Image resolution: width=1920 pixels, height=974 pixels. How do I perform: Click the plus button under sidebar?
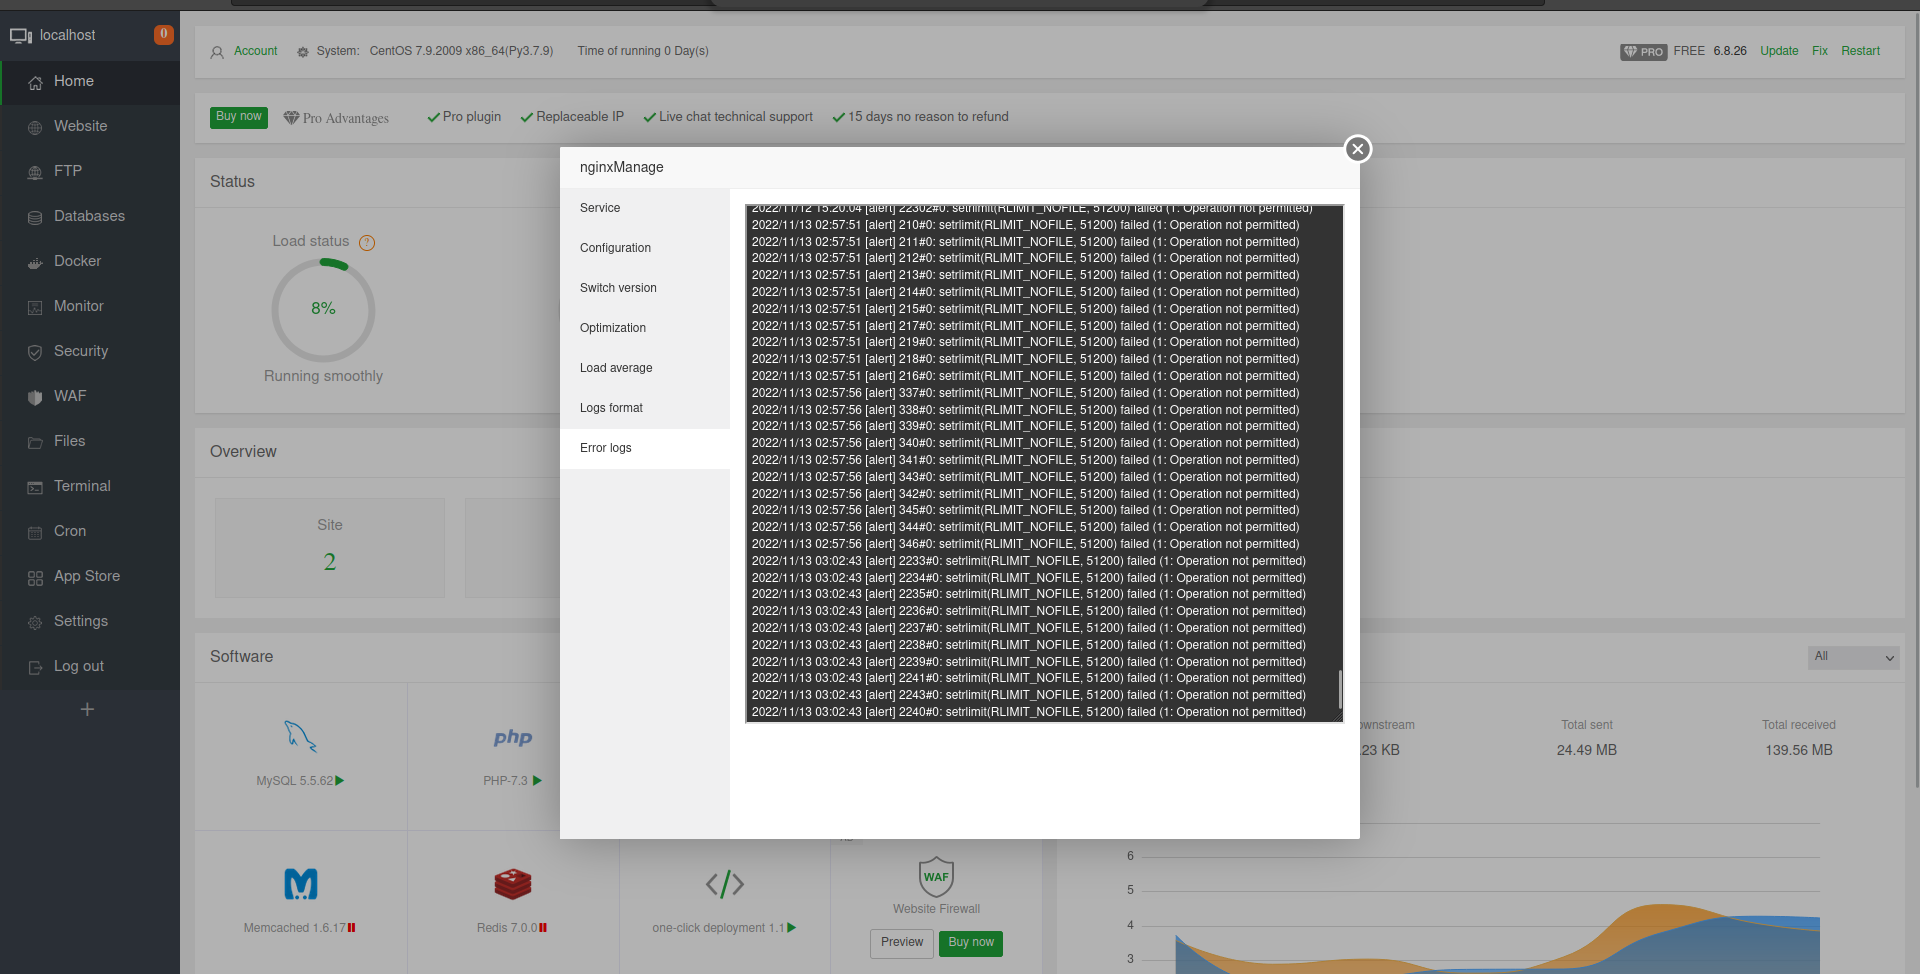click(x=88, y=709)
